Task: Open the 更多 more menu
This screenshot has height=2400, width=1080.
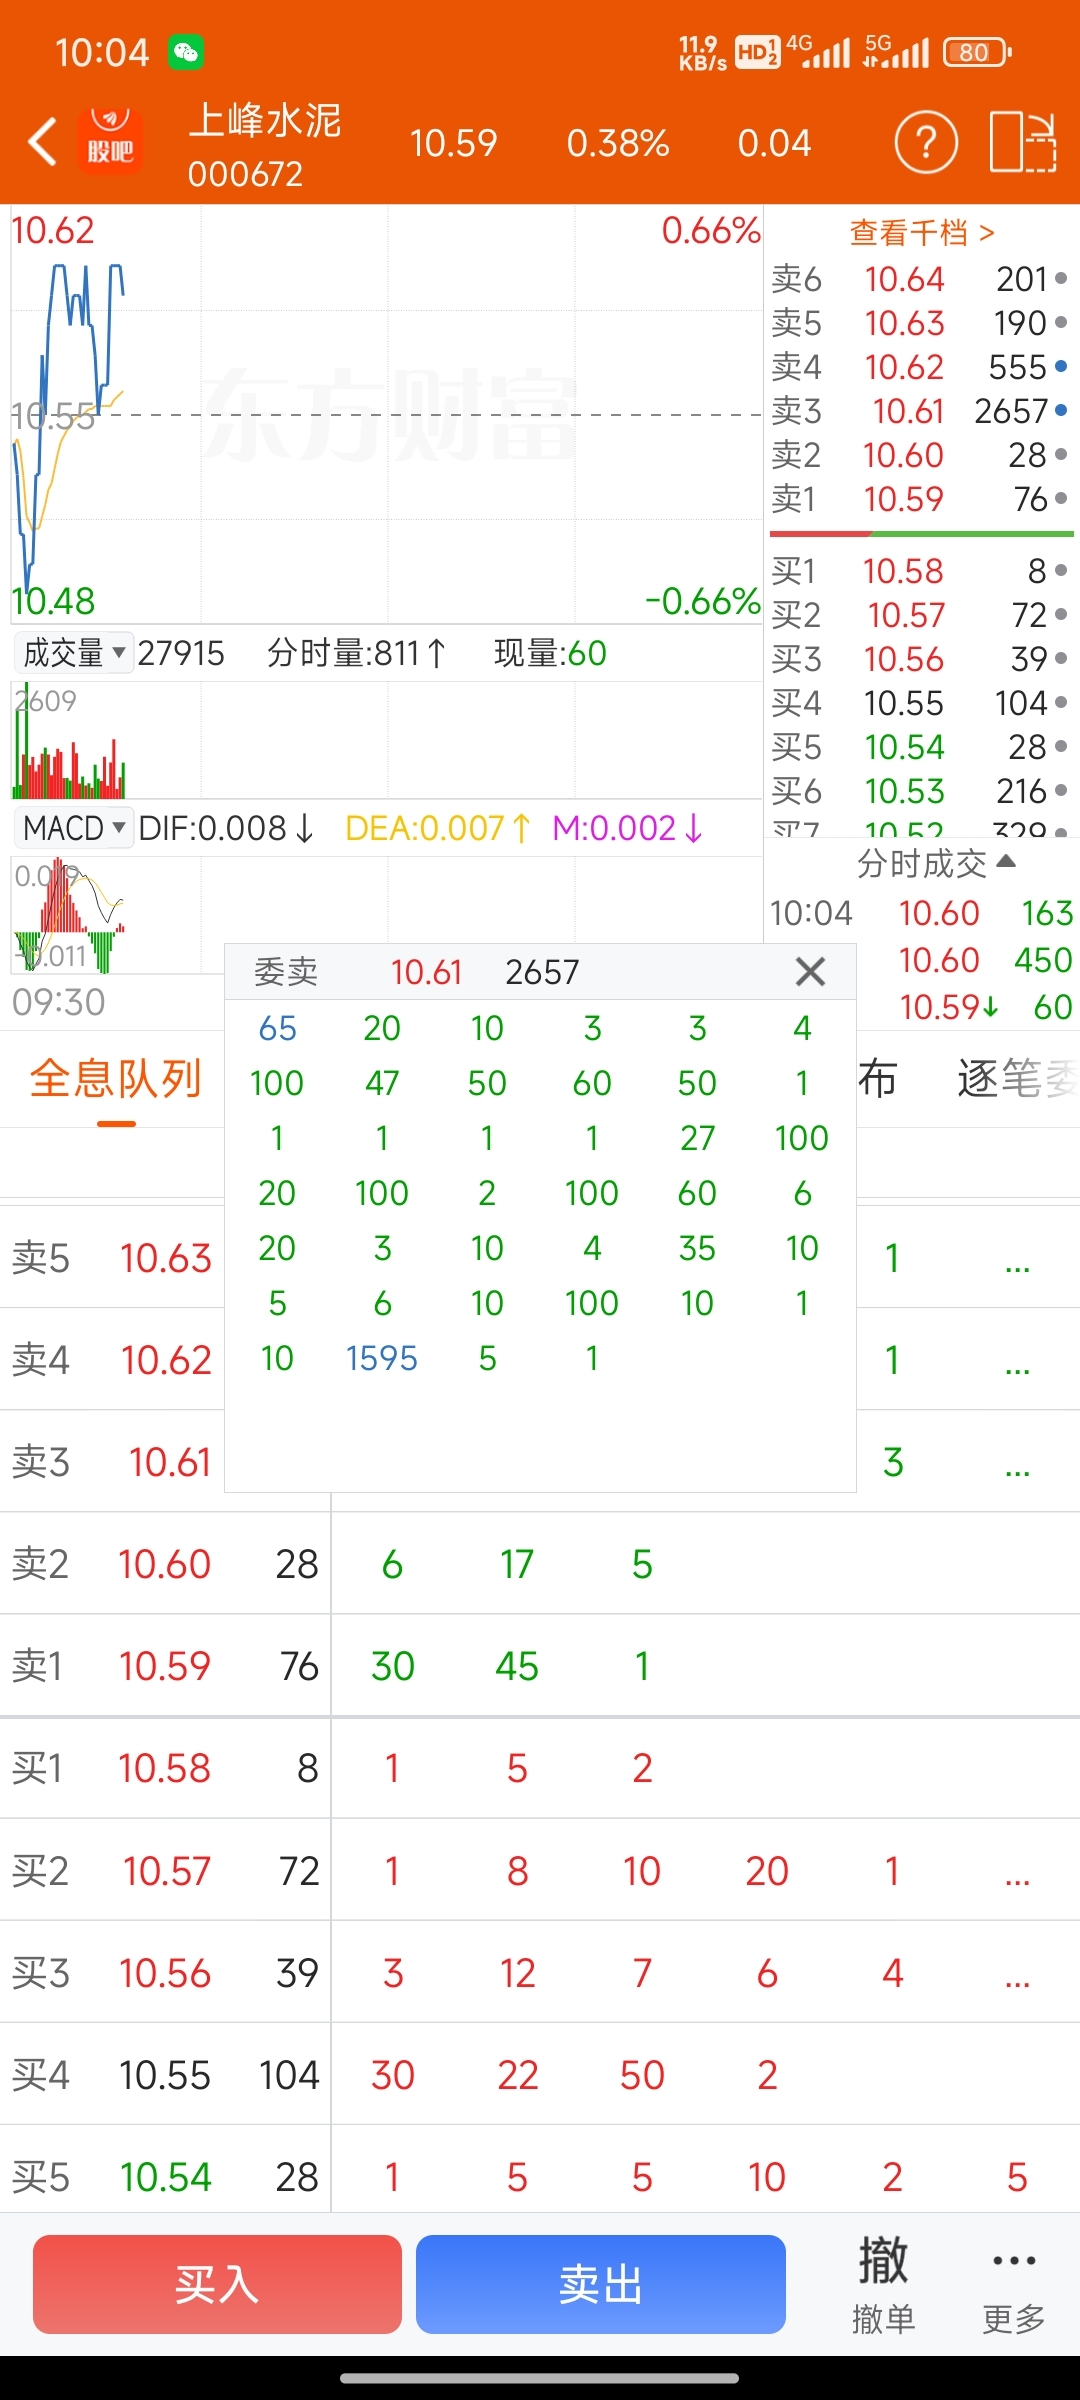Action: (1014, 2284)
